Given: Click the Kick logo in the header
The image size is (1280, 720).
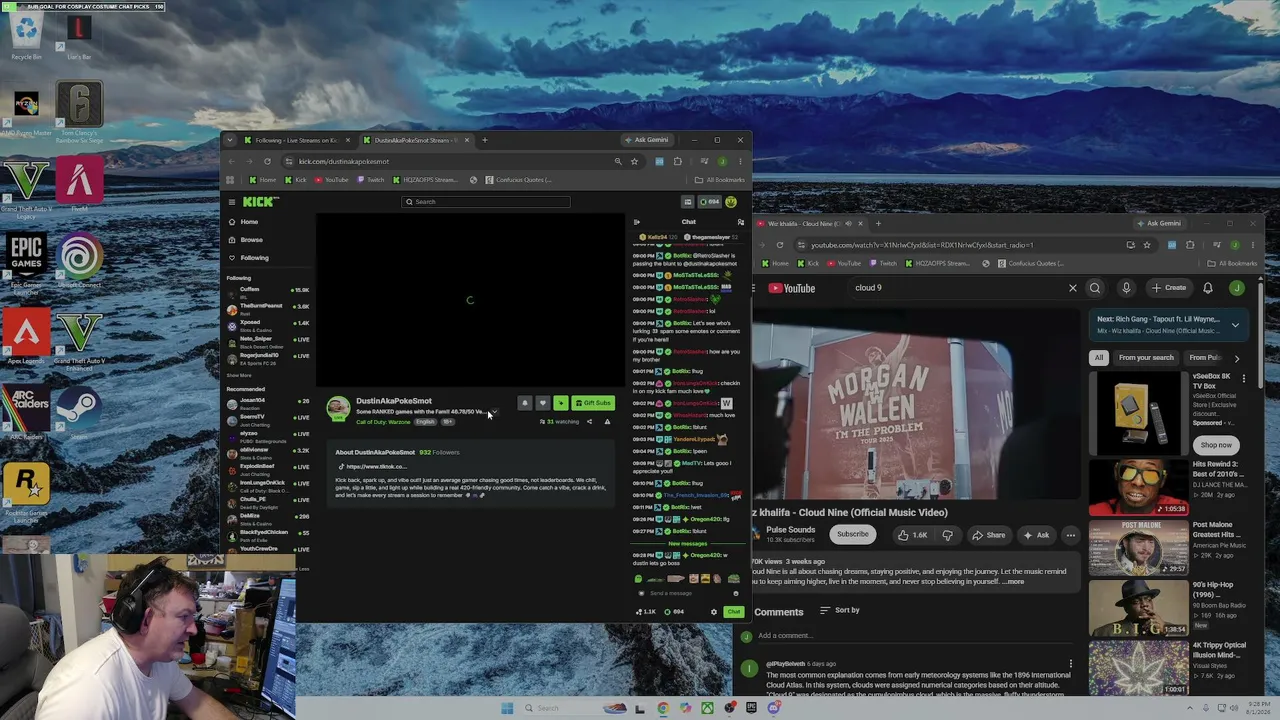Looking at the screenshot, I should pyautogui.click(x=260, y=202).
